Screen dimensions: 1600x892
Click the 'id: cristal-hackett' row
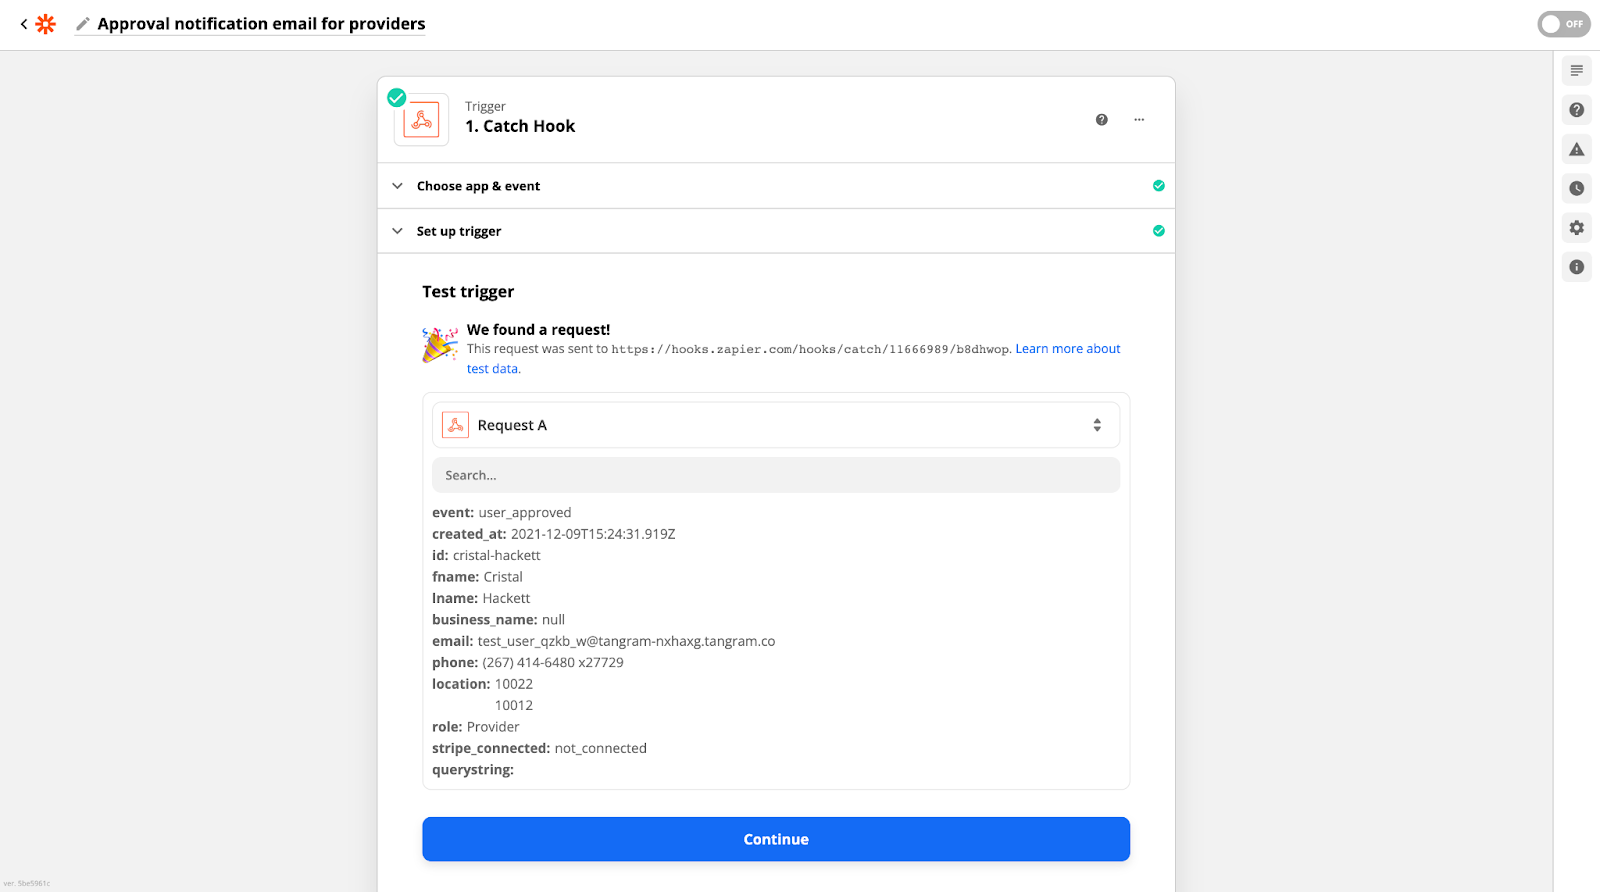tap(486, 555)
